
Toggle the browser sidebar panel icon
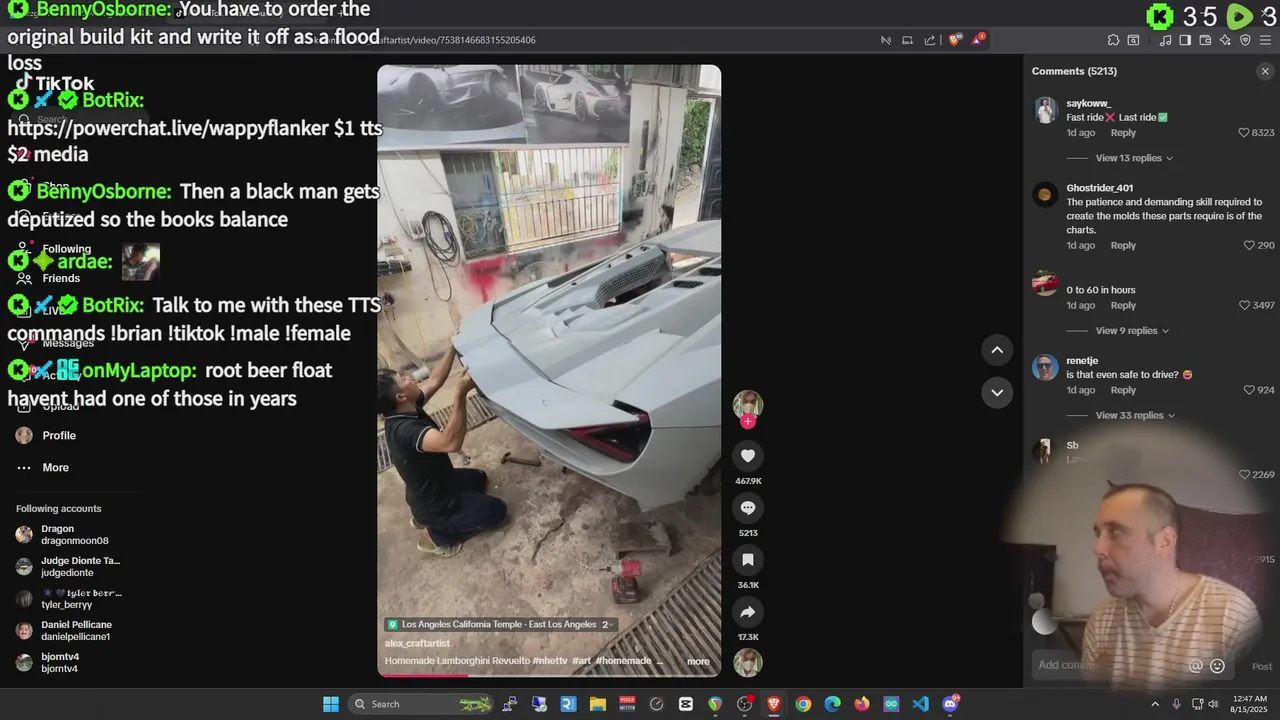click(1185, 40)
